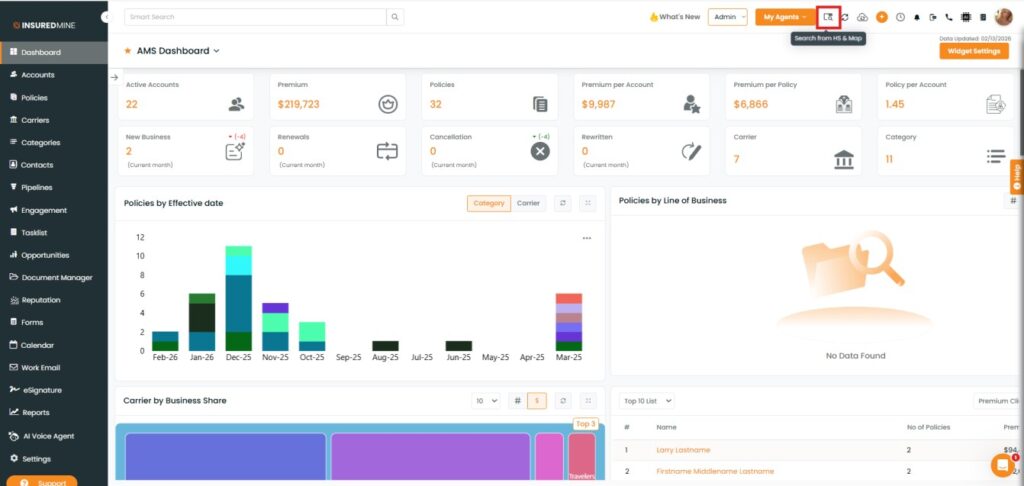Toggle chart grouping to Carrier
The width and height of the screenshot is (1024, 486).
[528, 203]
